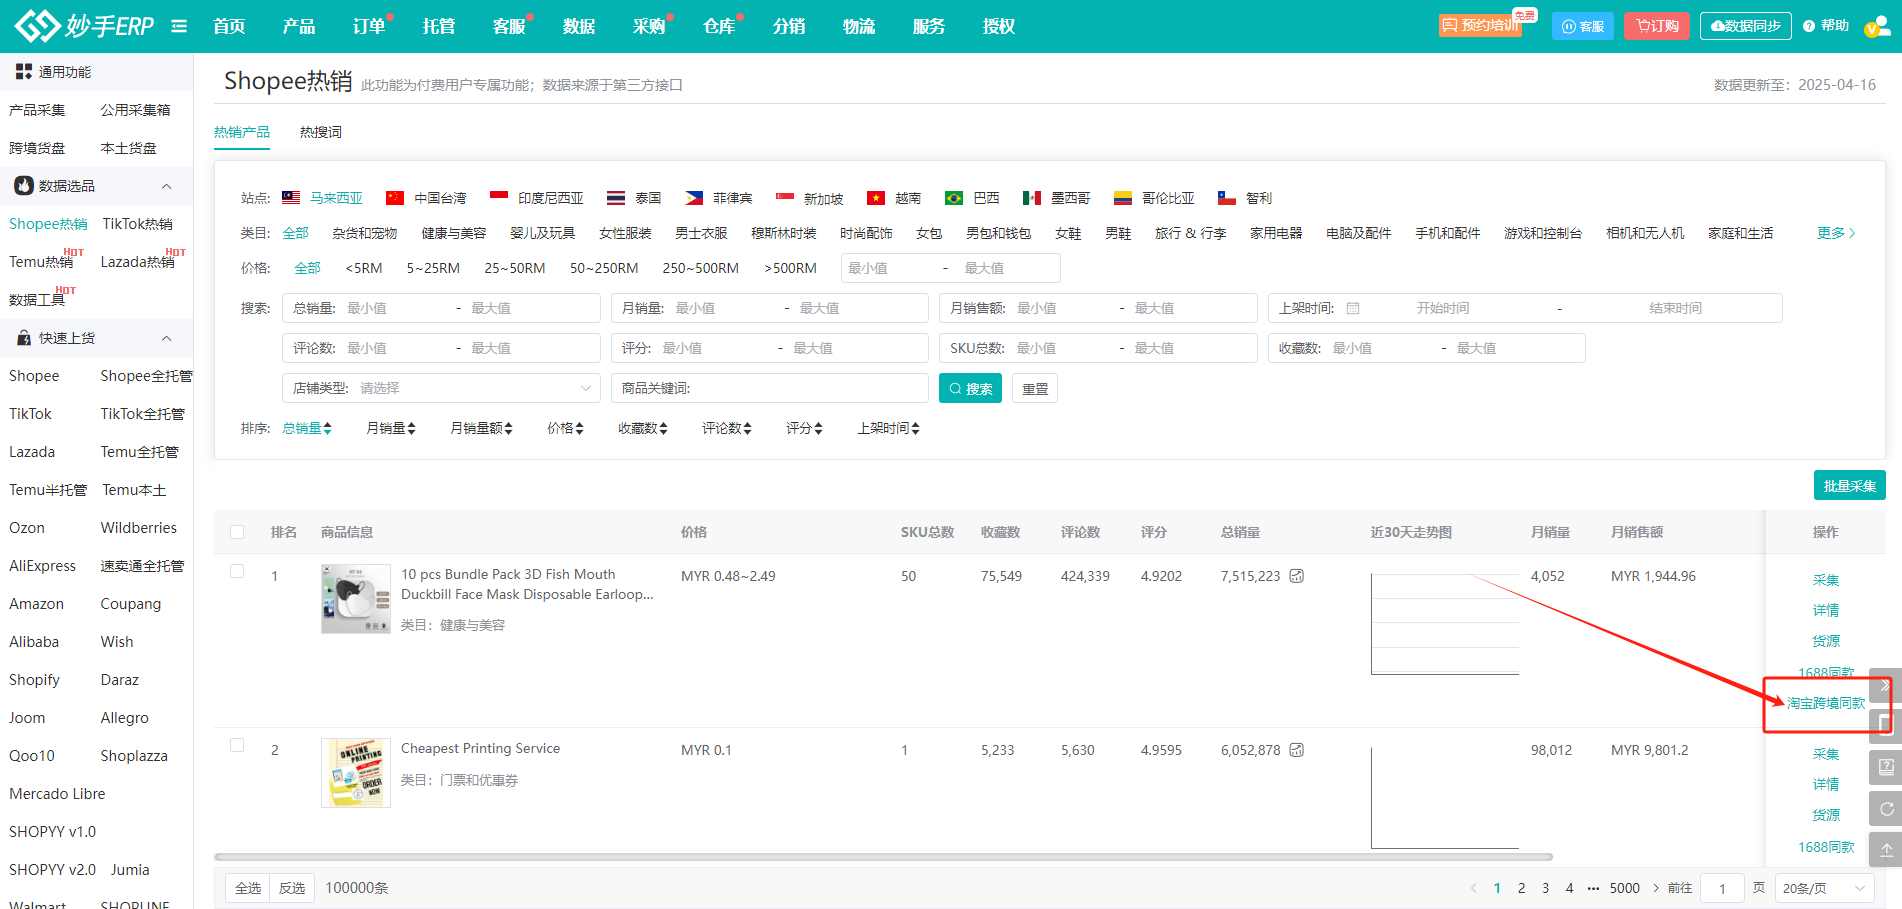
Task: Open the 20条/页 page size dropdown
Action: [1825, 888]
